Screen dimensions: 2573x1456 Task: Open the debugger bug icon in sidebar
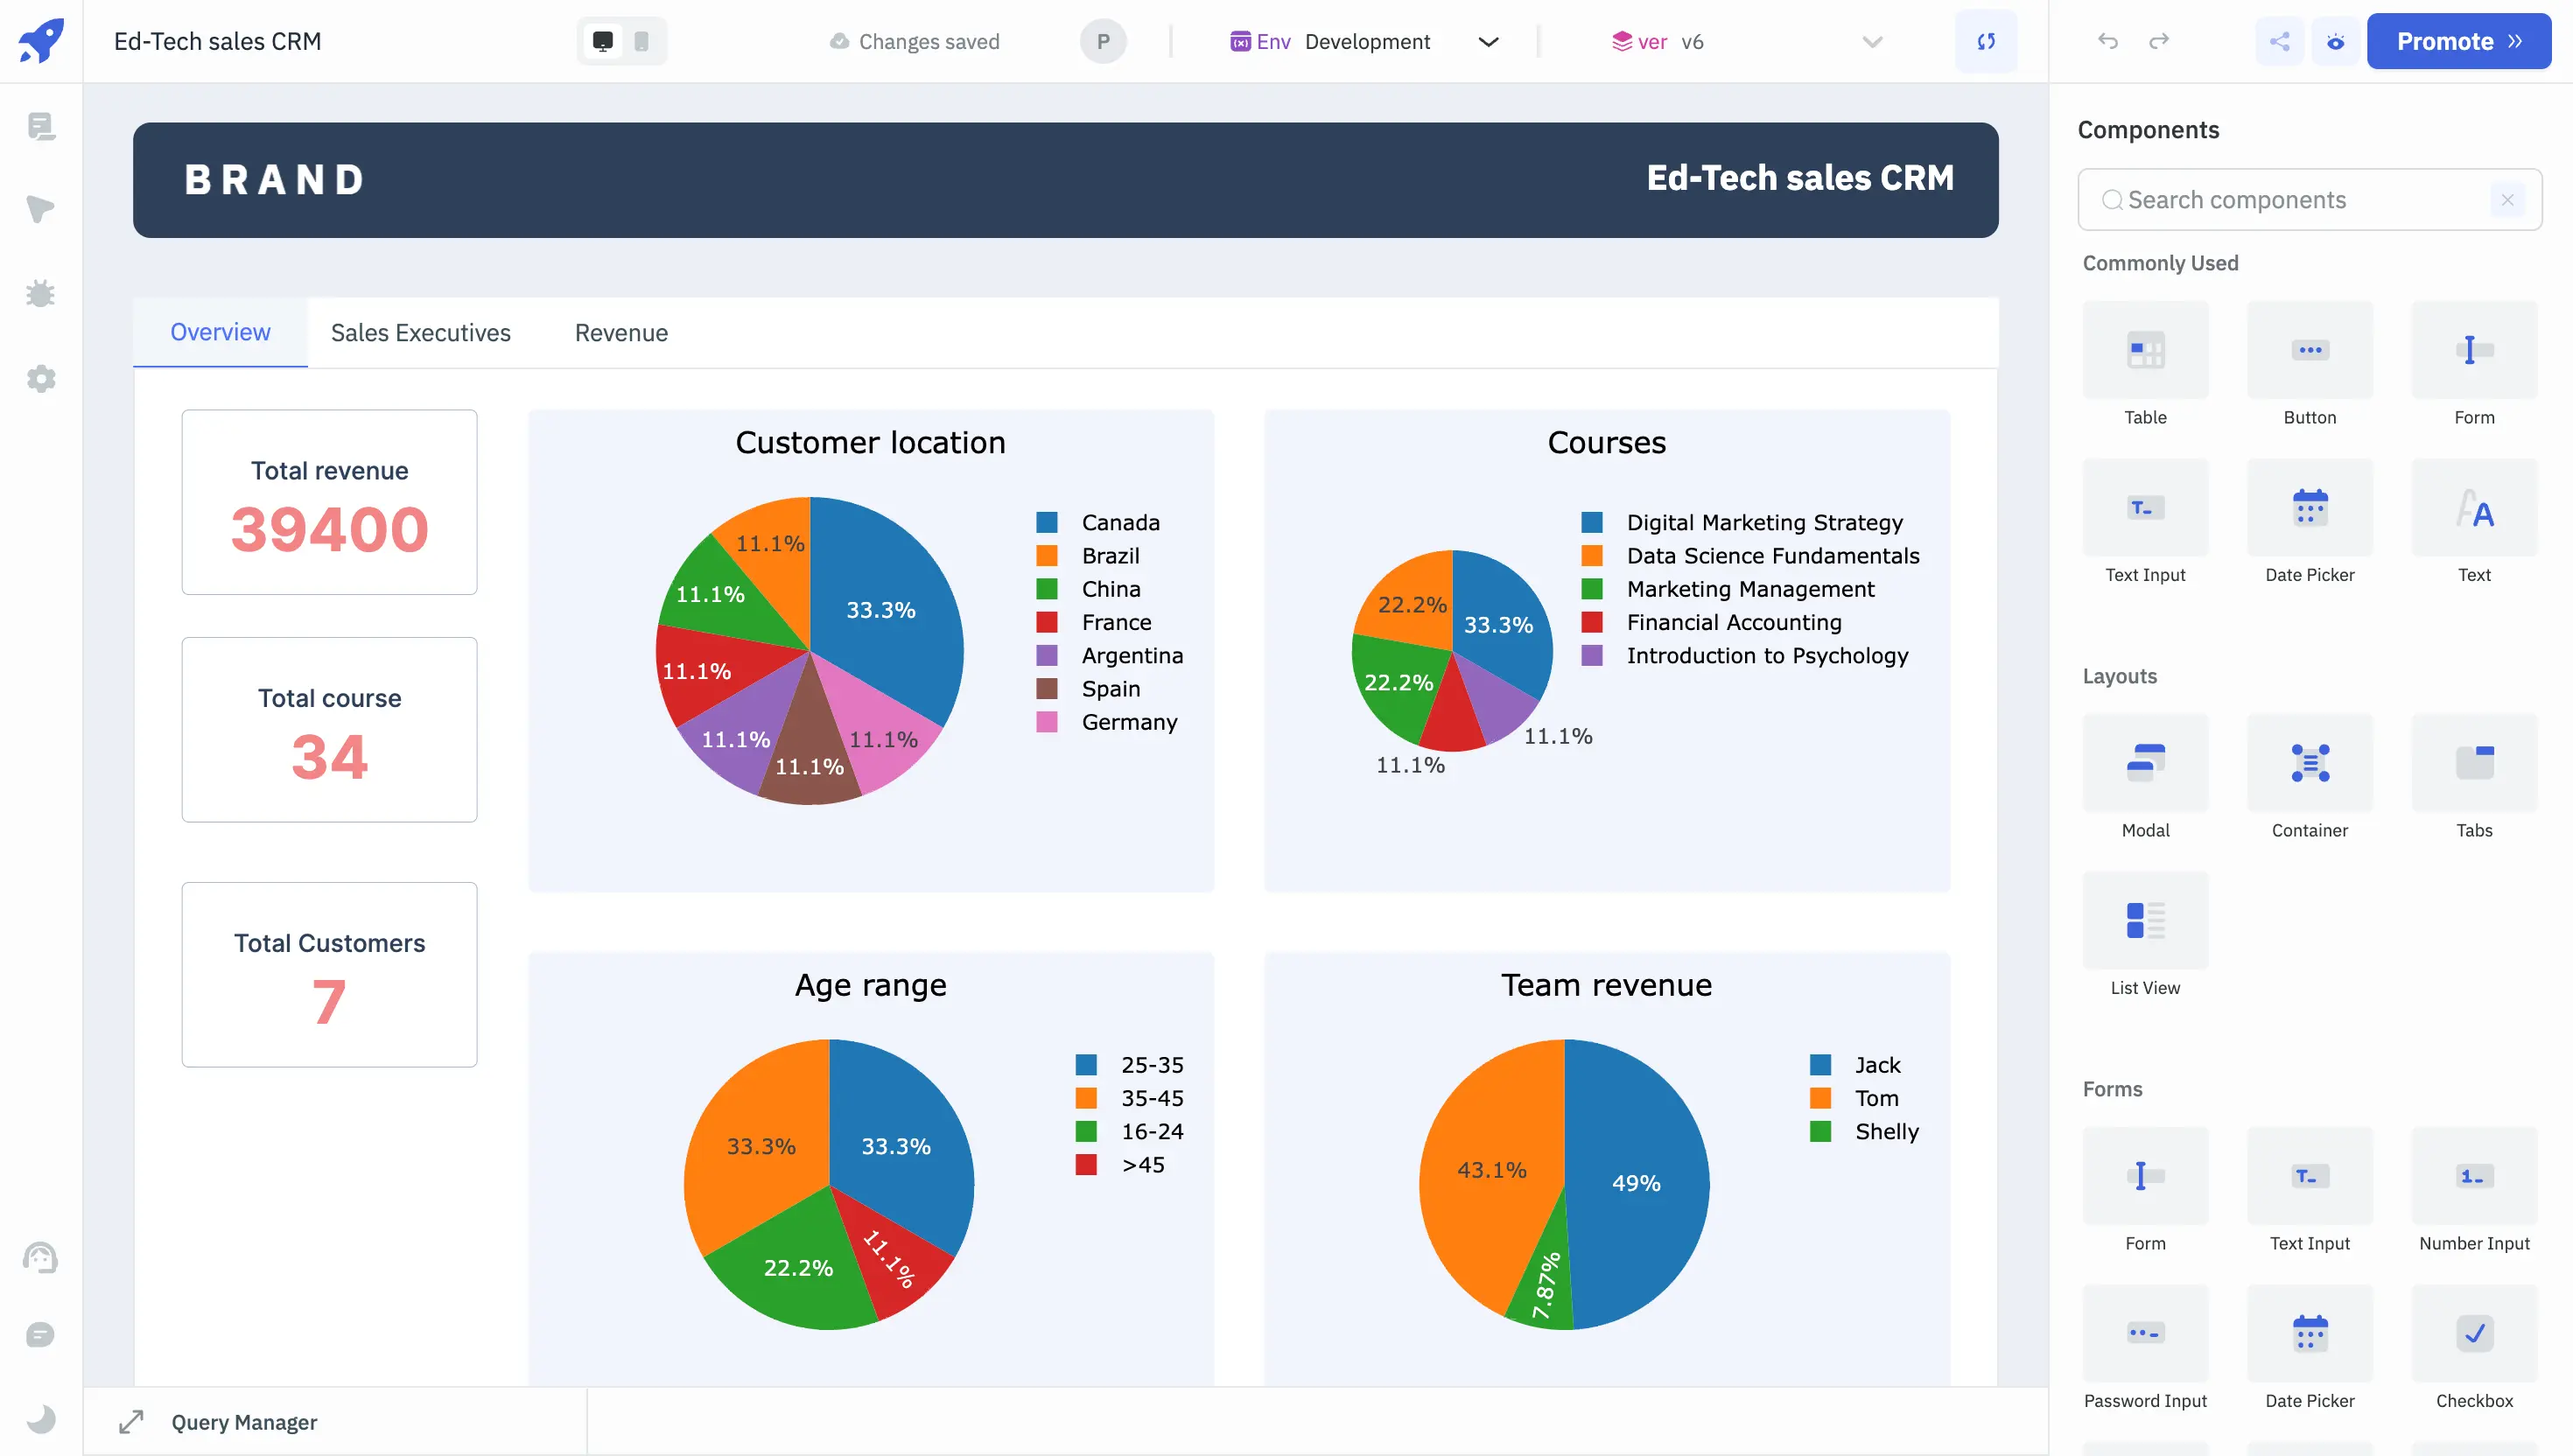(41, 294)
